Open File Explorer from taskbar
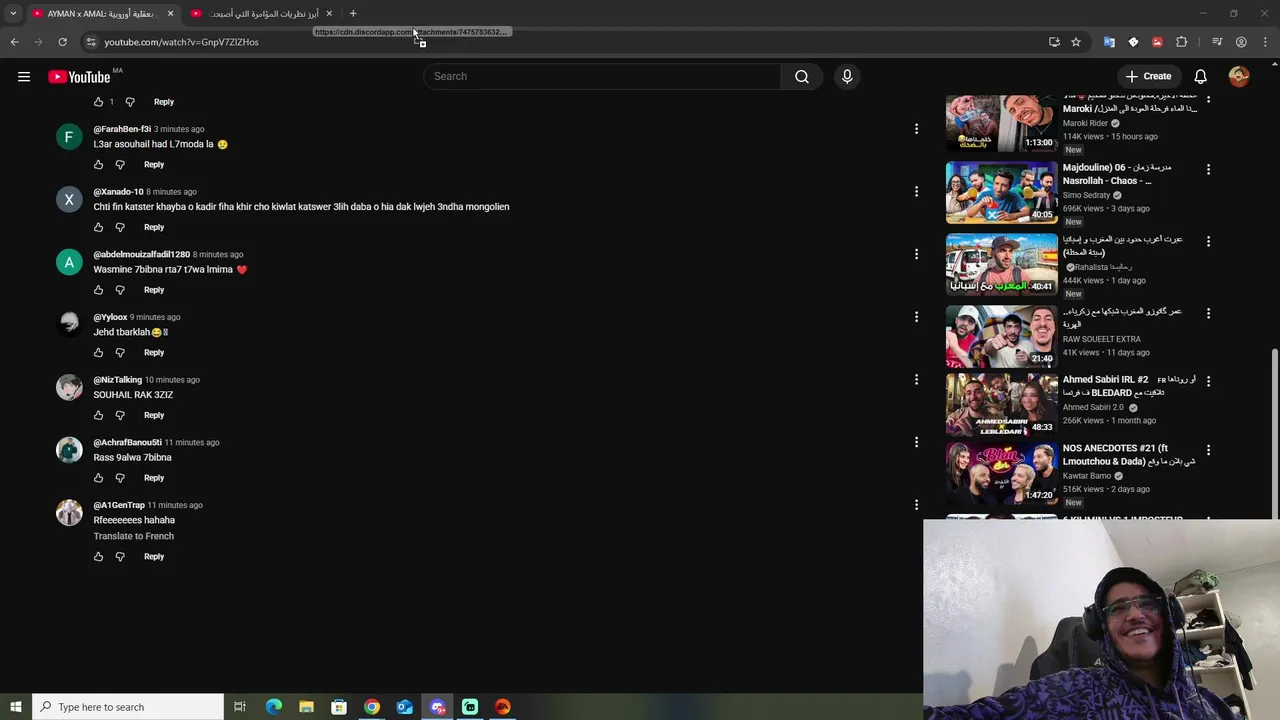Viewport: 1280px width, 720px height. point(306,707)
